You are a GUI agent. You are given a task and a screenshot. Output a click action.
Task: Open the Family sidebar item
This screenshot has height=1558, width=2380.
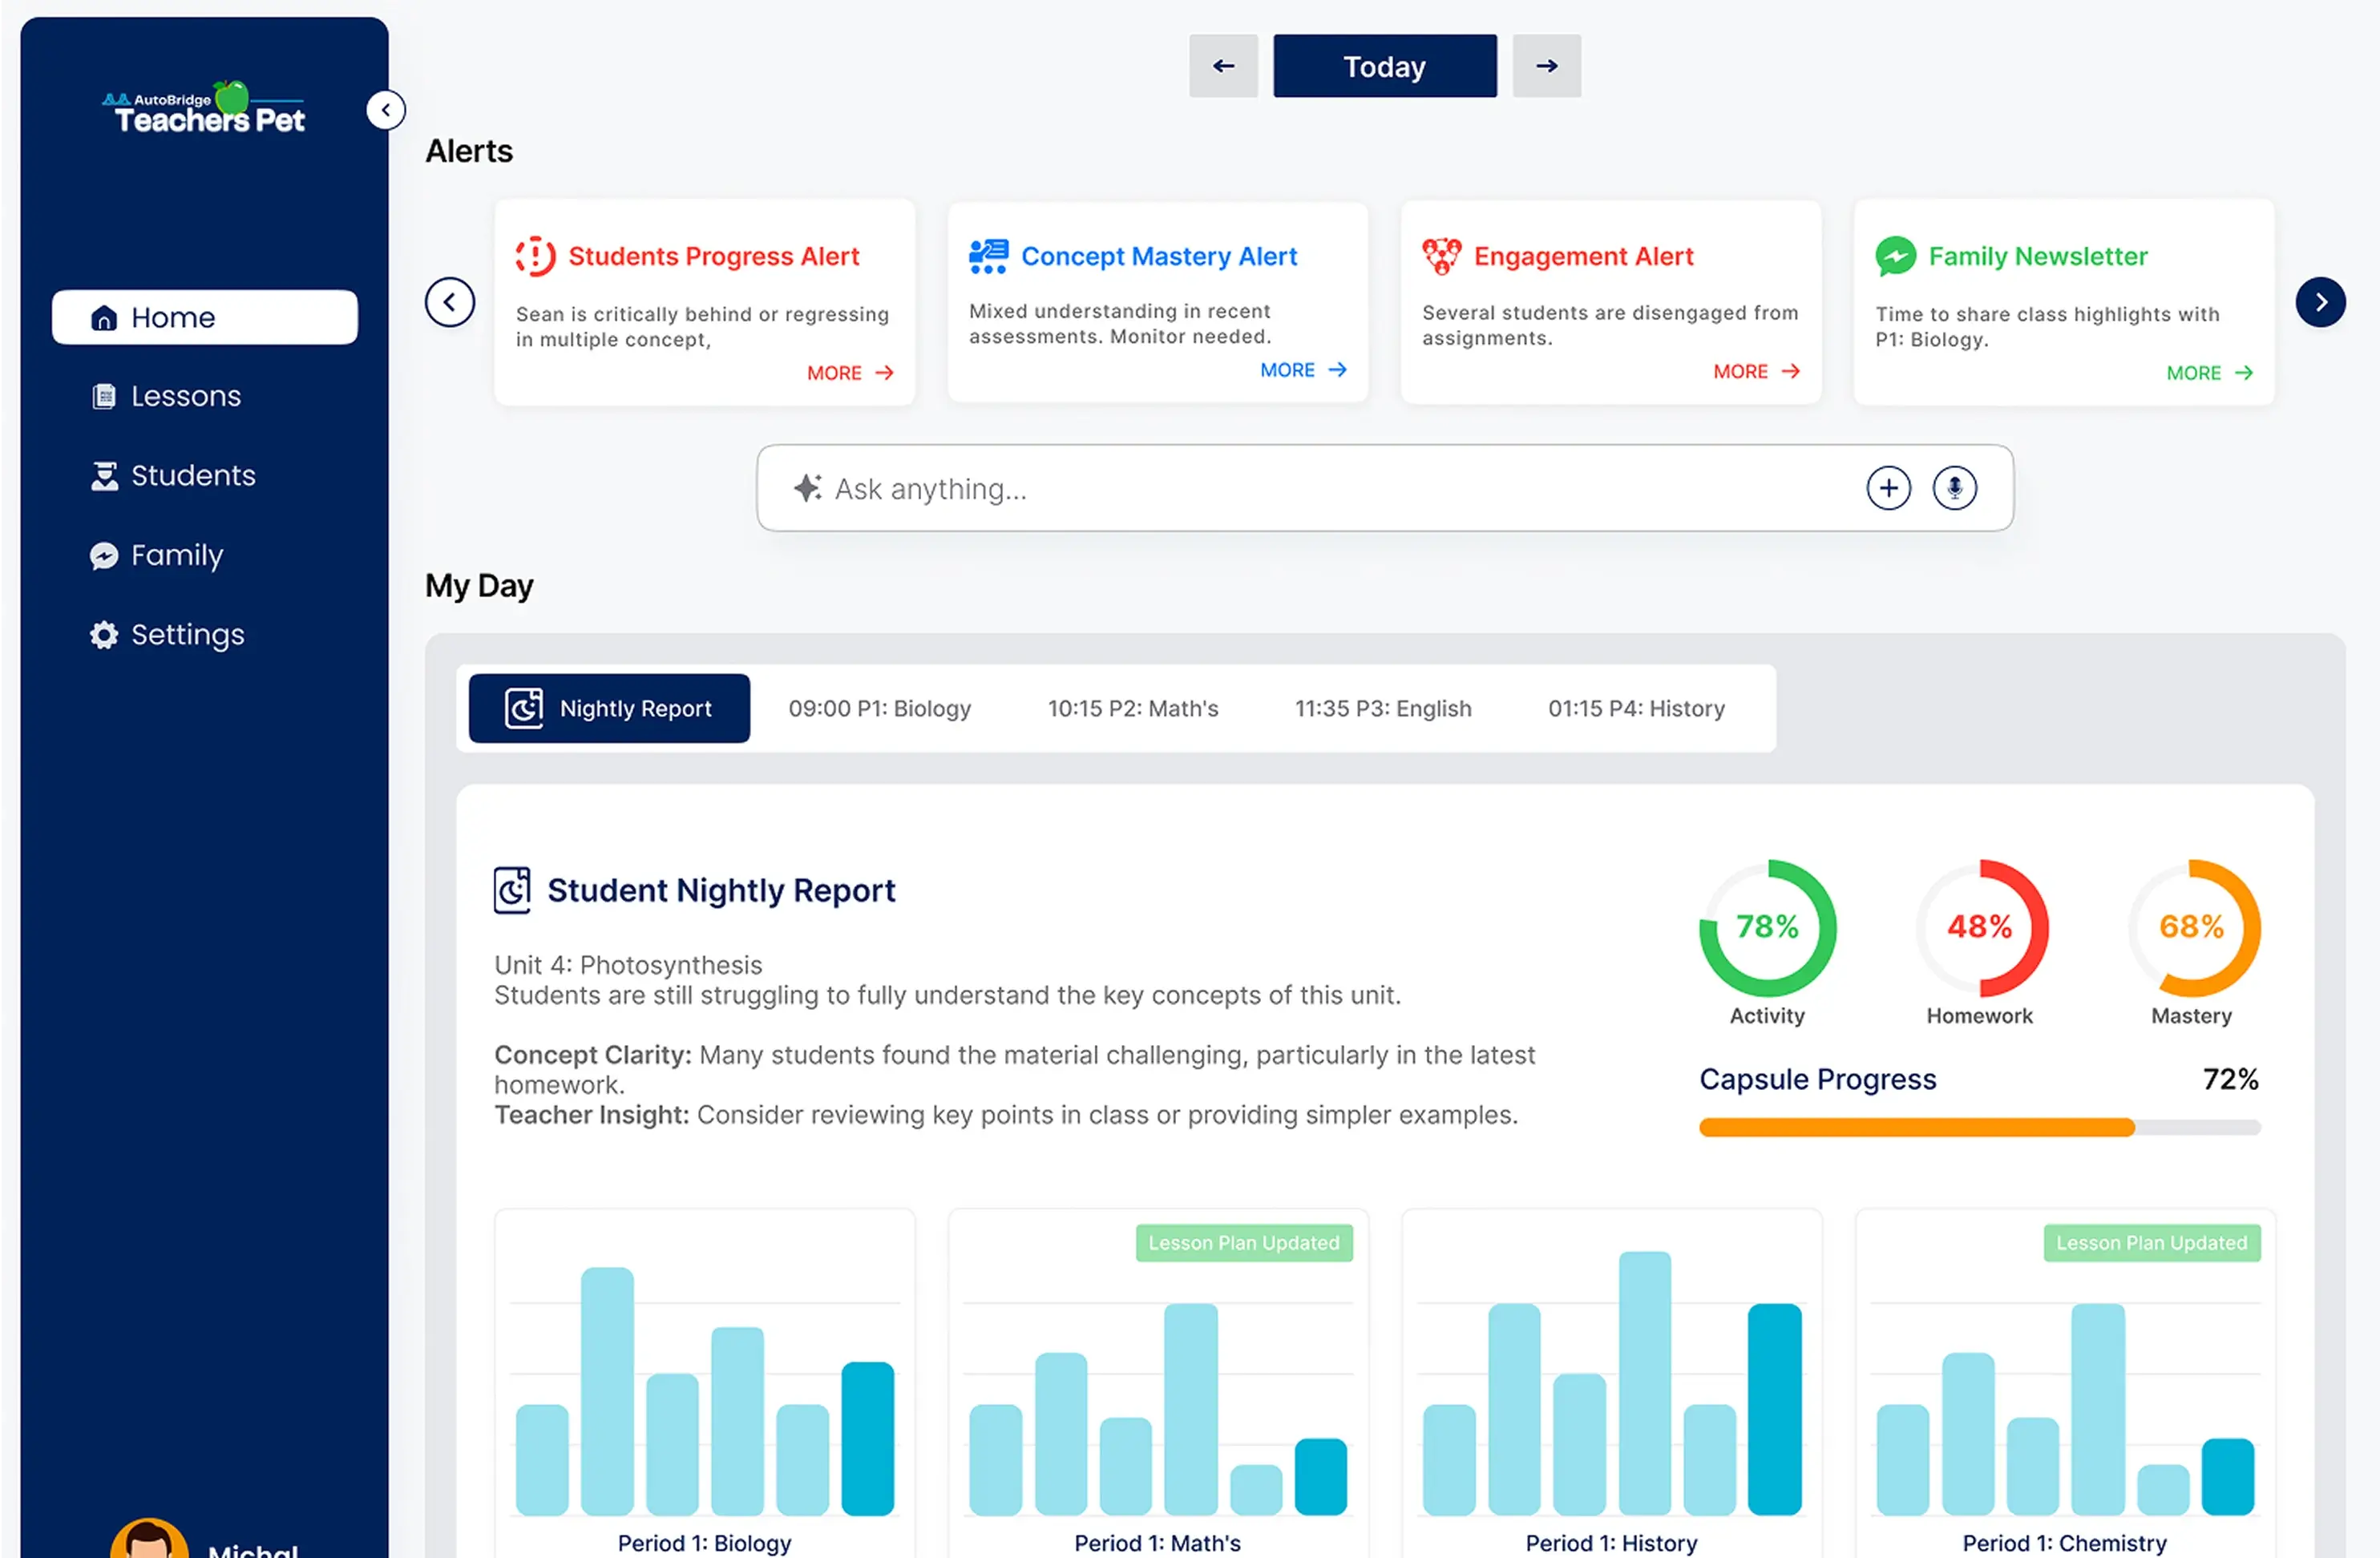click(x=204, y=555)
